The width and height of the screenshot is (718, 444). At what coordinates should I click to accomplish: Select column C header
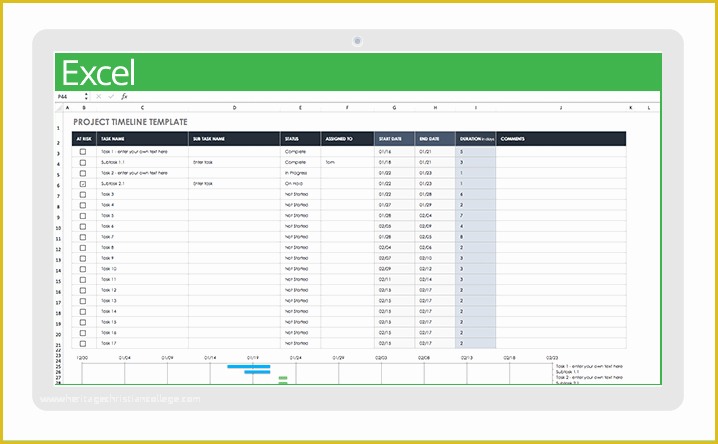point(142,108)
